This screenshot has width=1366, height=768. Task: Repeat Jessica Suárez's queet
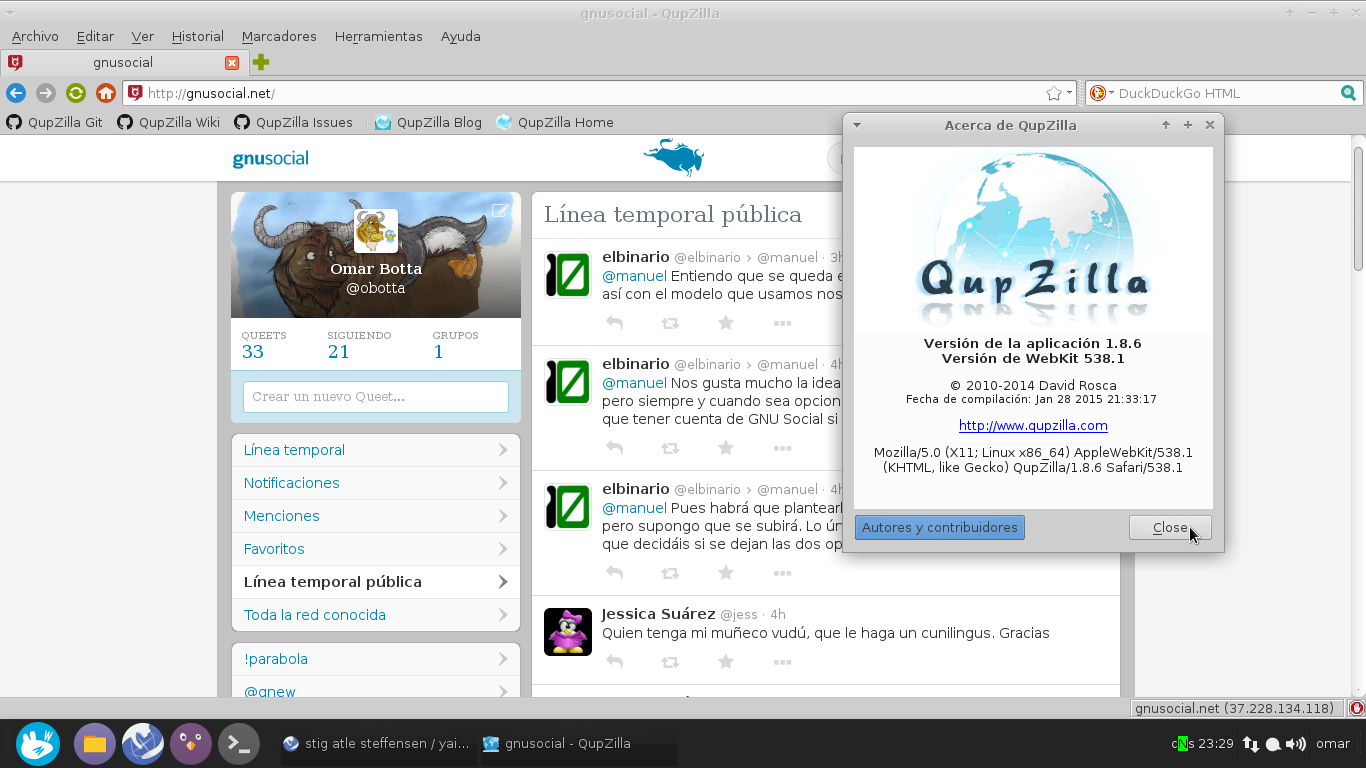[670, 662]
